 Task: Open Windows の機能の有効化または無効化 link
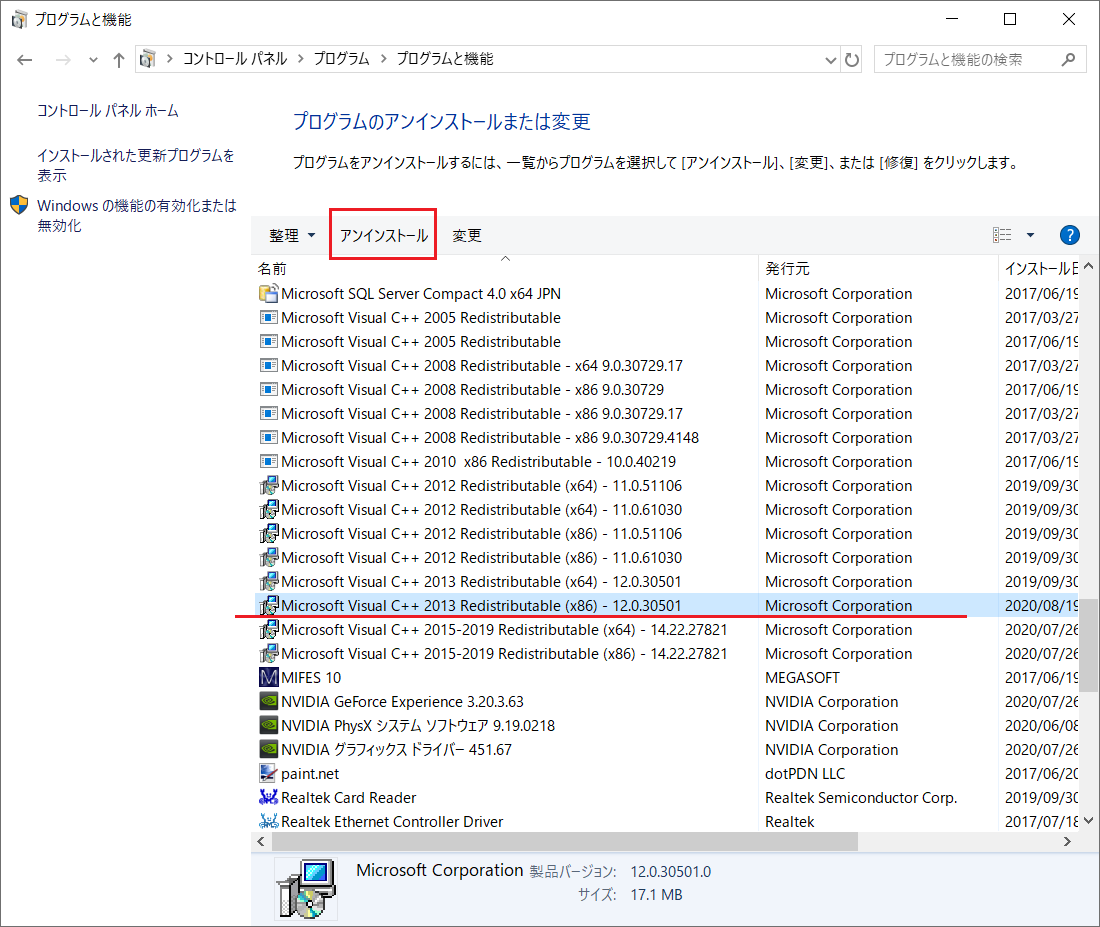[137, 215]
